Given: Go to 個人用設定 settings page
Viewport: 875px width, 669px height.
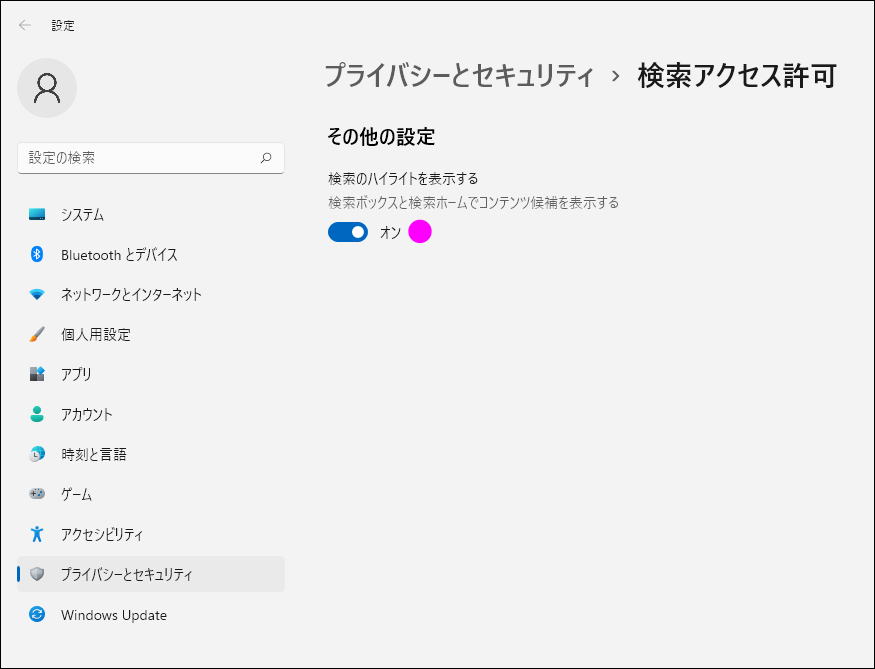Looking at the screenshot, I should coord(96,335).
